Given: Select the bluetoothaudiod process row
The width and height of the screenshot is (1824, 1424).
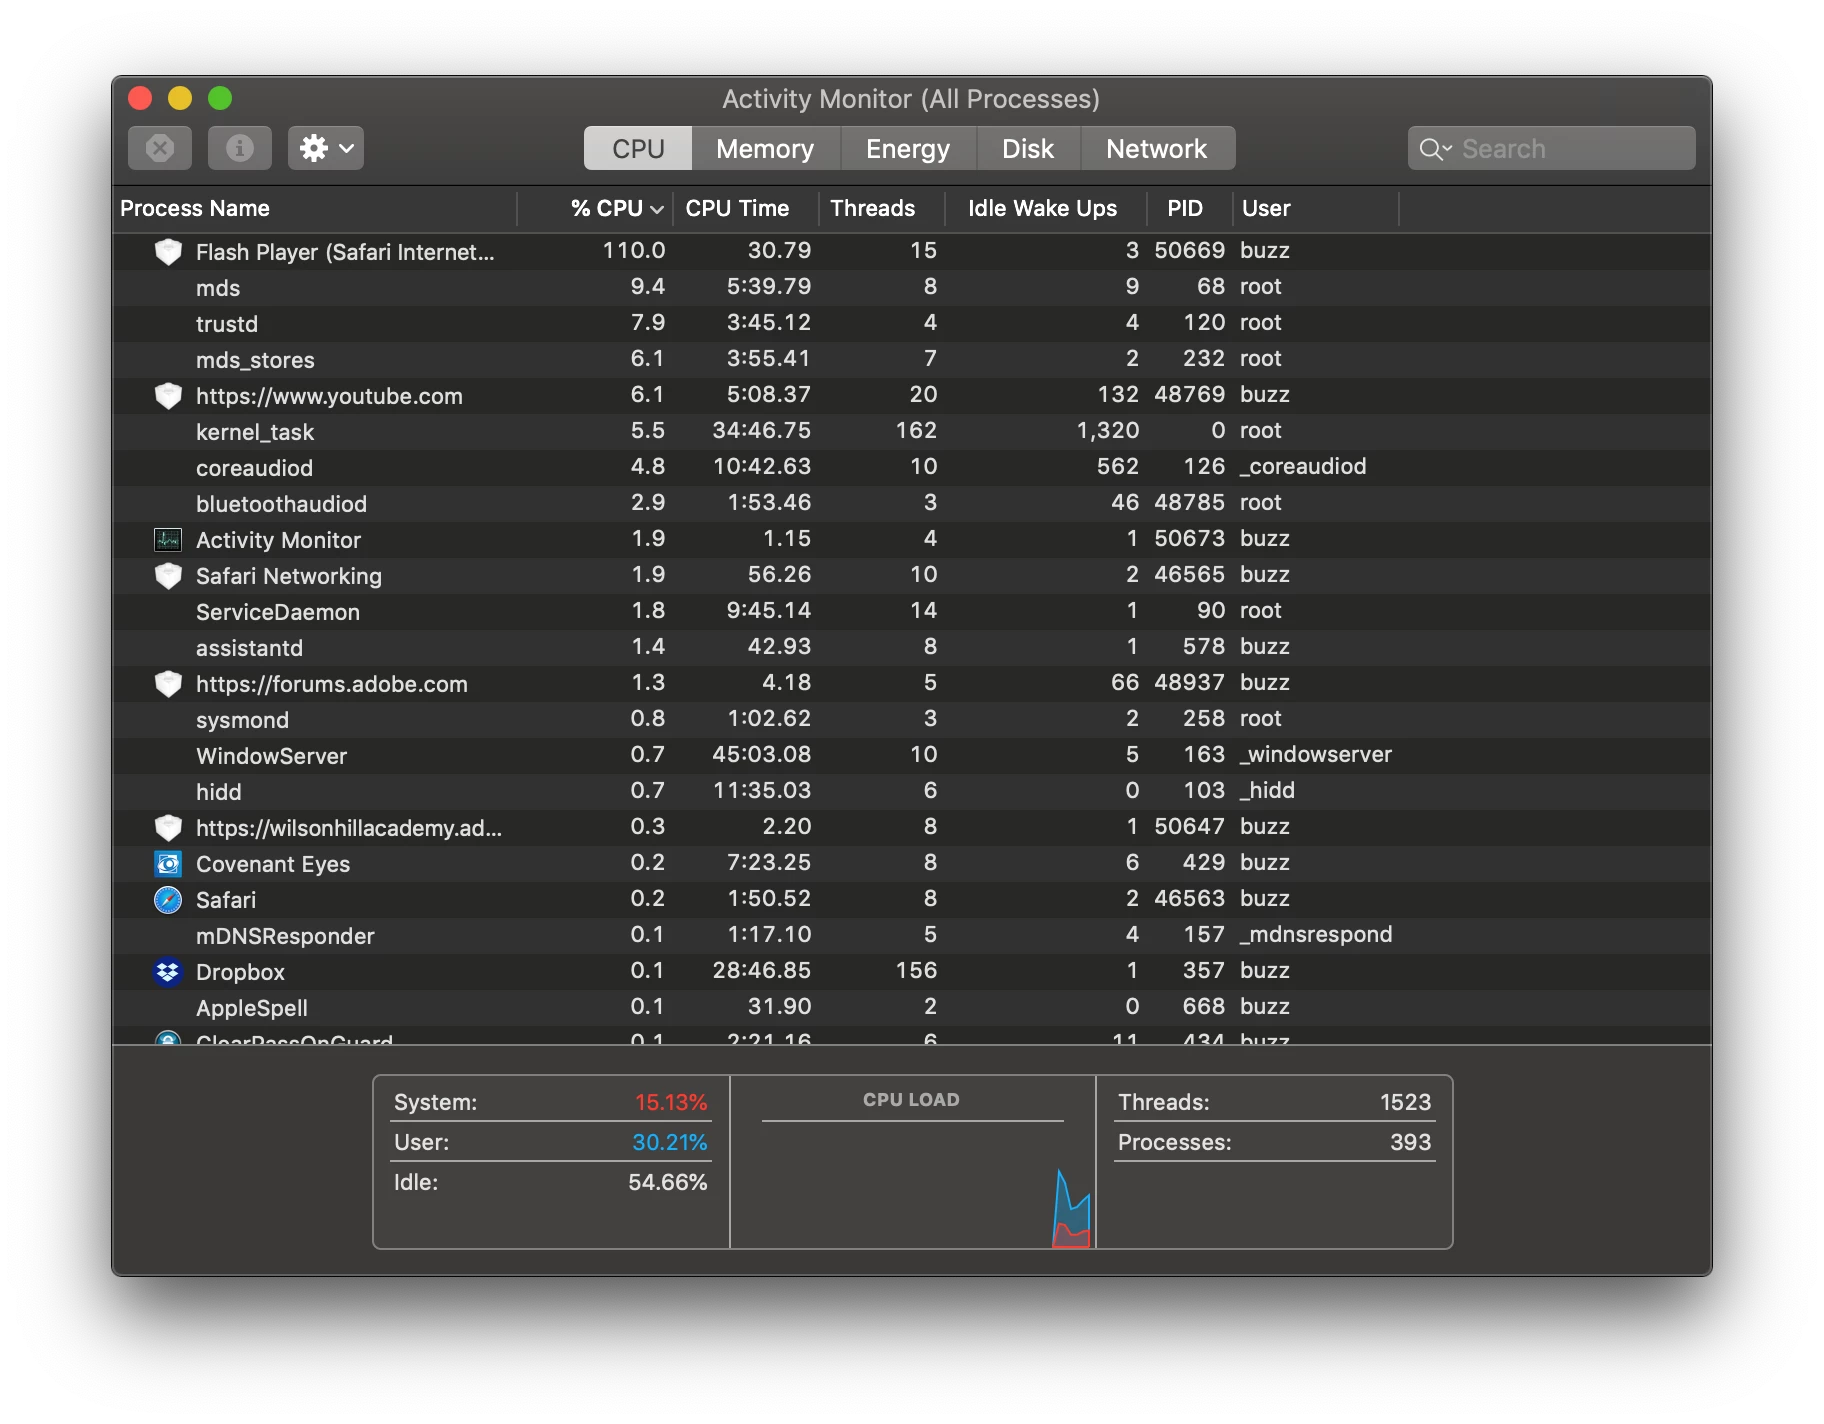Looking at the screenshot, I should coord(912,504).
